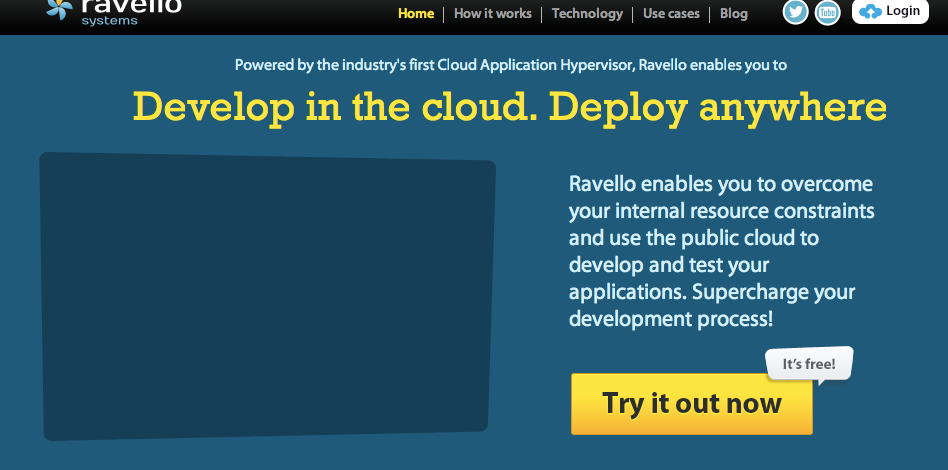Click the cloud icon in Login button

point(871,12)
